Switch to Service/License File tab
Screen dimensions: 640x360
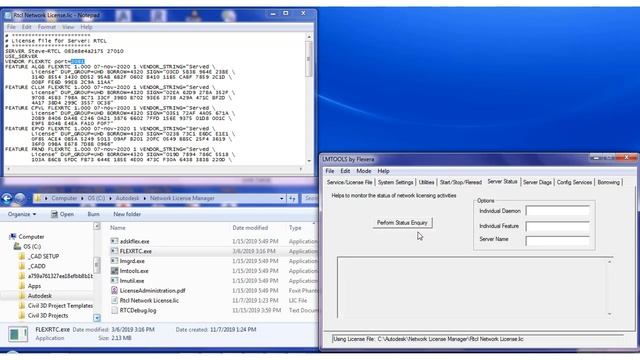(350, 182)
